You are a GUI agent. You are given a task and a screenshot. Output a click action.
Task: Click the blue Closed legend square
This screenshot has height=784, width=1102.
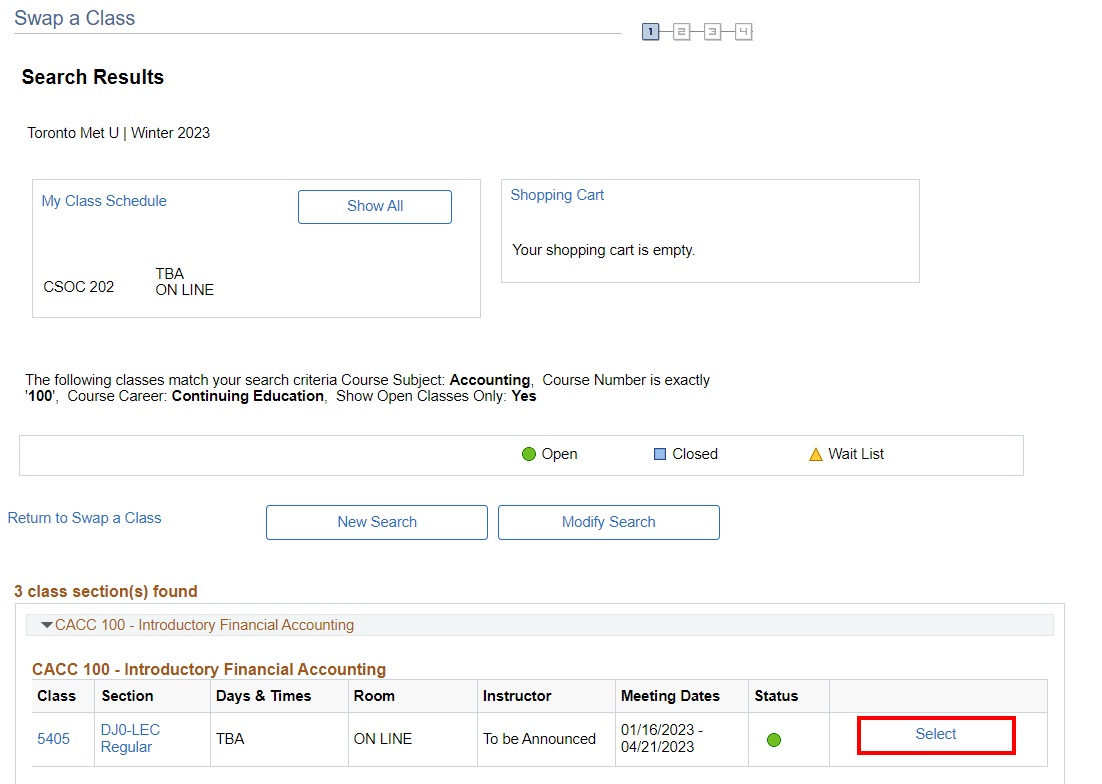(x=660, y=454)
